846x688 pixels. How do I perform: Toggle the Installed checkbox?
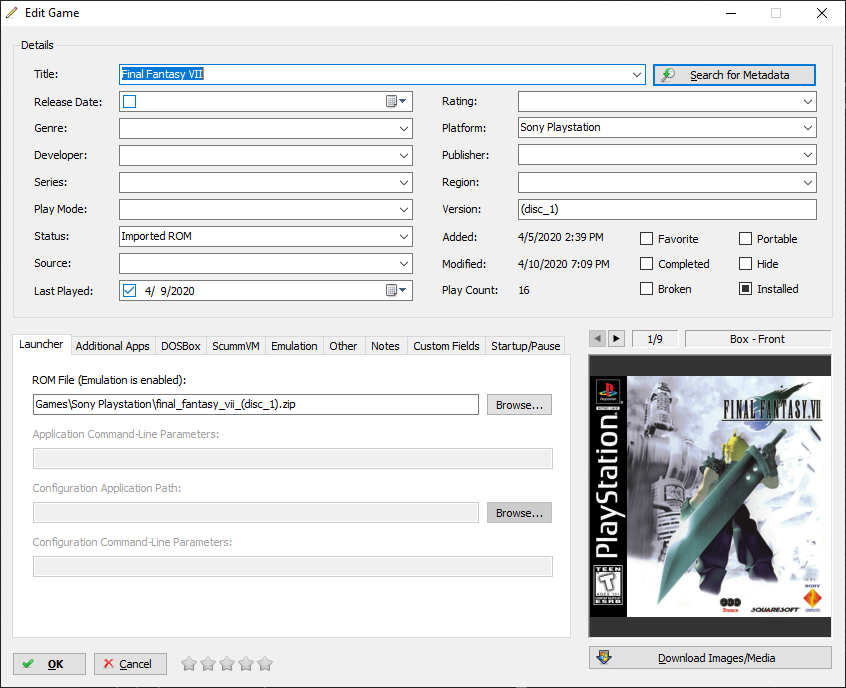(745, 289)
